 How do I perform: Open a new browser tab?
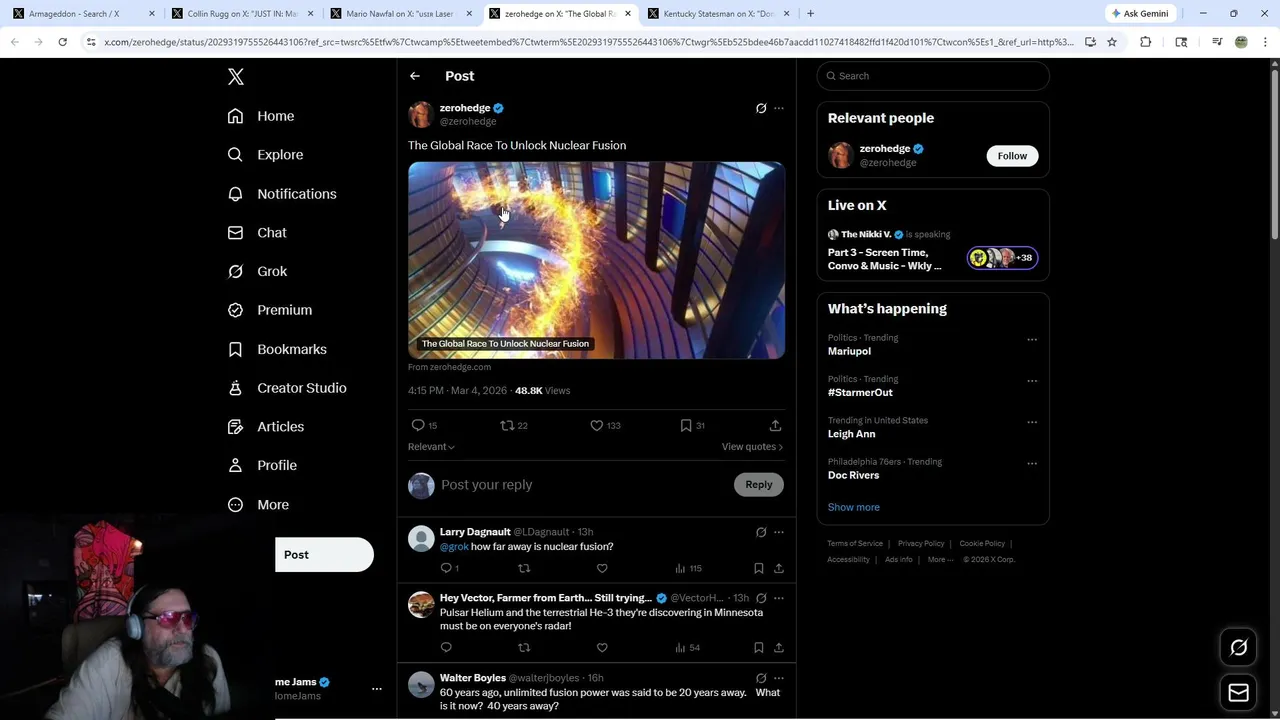(x=810, y=14)
